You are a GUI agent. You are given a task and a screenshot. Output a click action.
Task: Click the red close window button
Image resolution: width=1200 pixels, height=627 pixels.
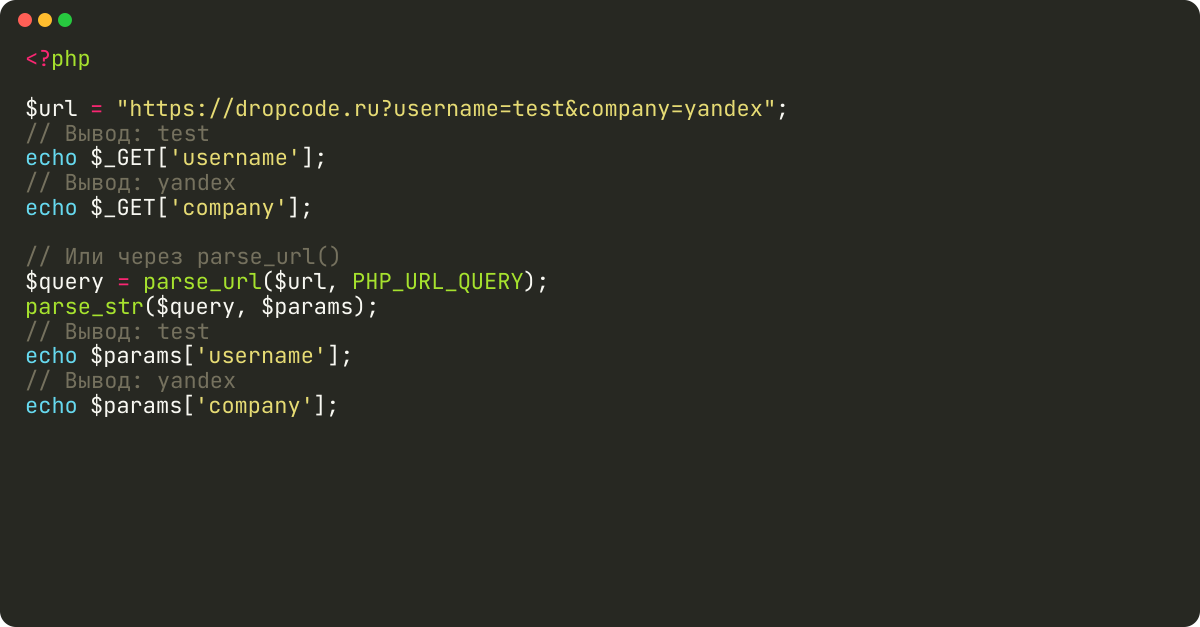pos(25,20)
